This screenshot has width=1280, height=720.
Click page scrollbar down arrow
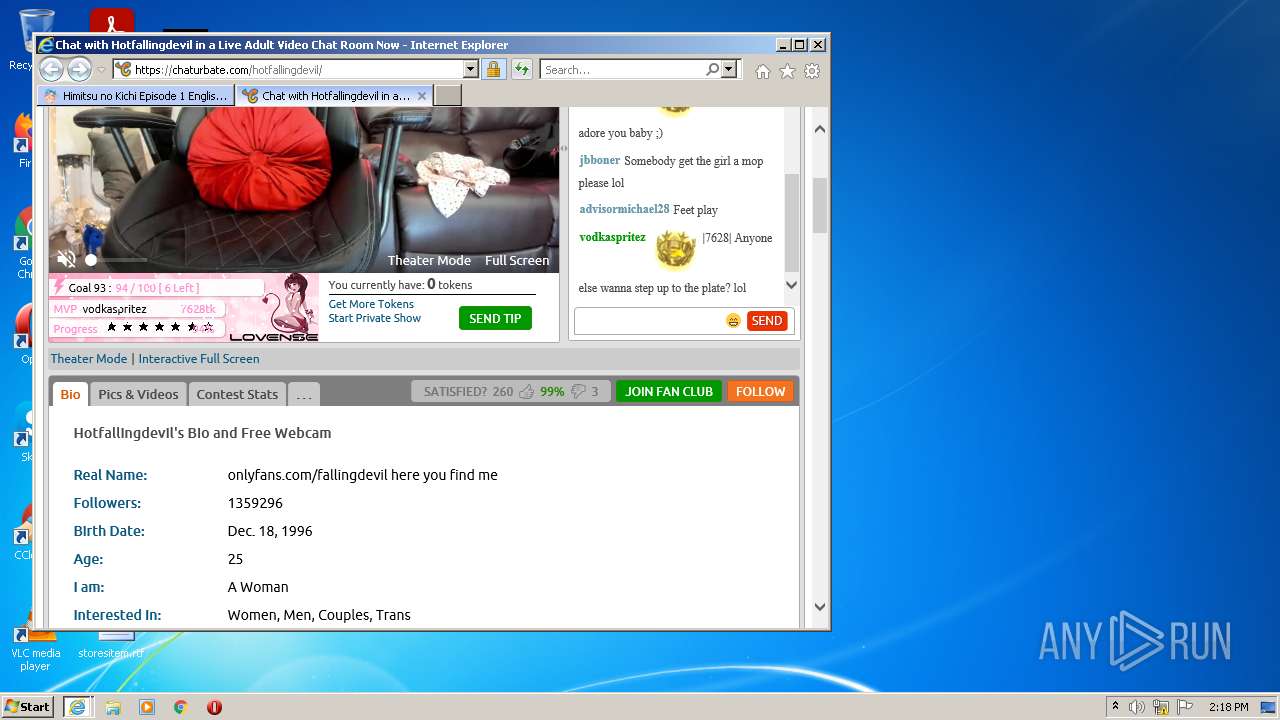click(820, 606)
